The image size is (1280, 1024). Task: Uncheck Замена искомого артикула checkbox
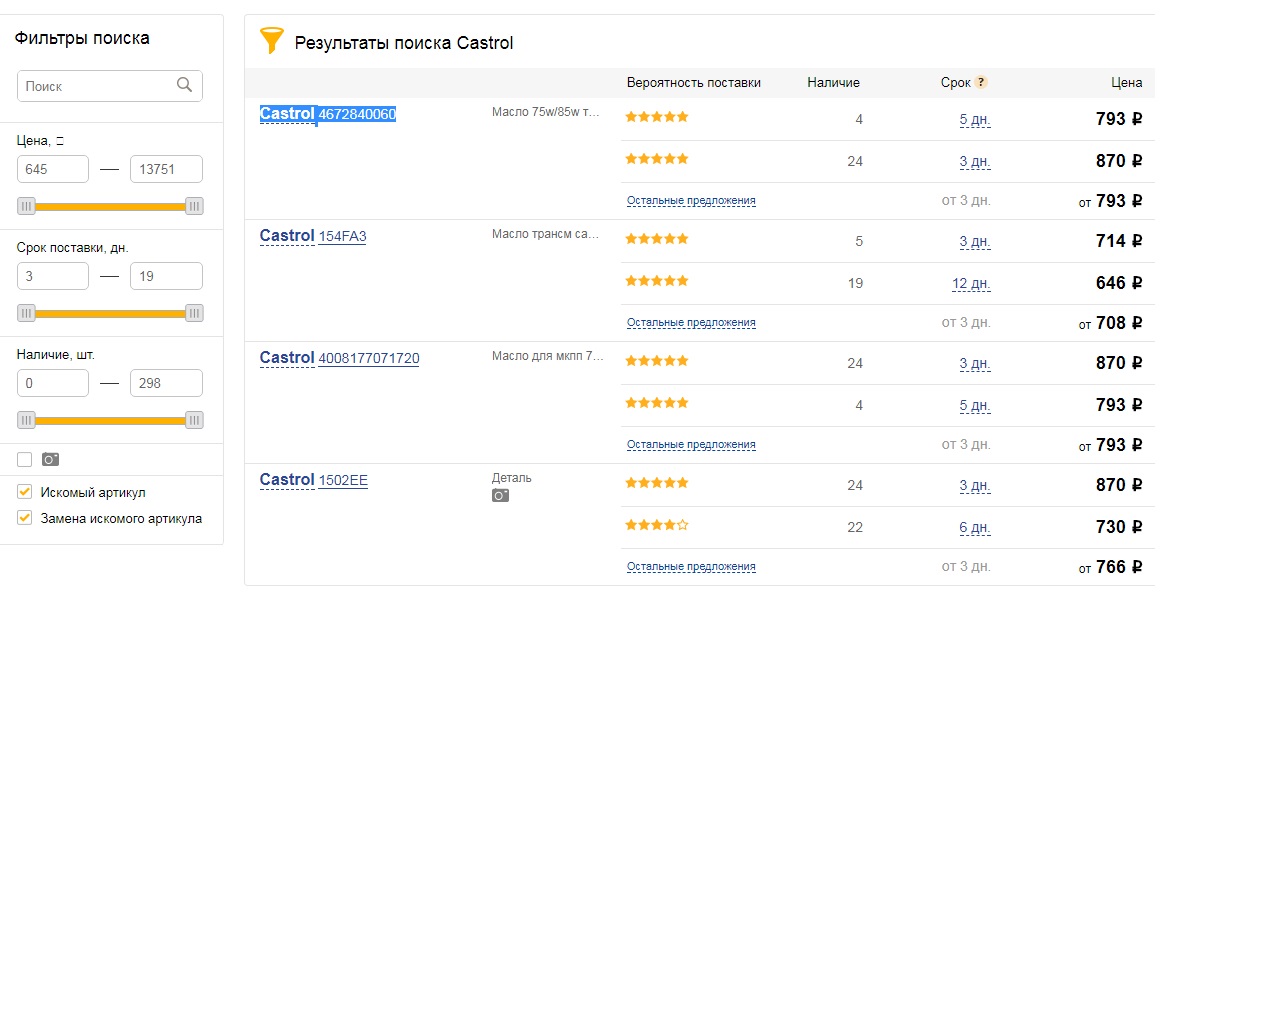(24, 518)
